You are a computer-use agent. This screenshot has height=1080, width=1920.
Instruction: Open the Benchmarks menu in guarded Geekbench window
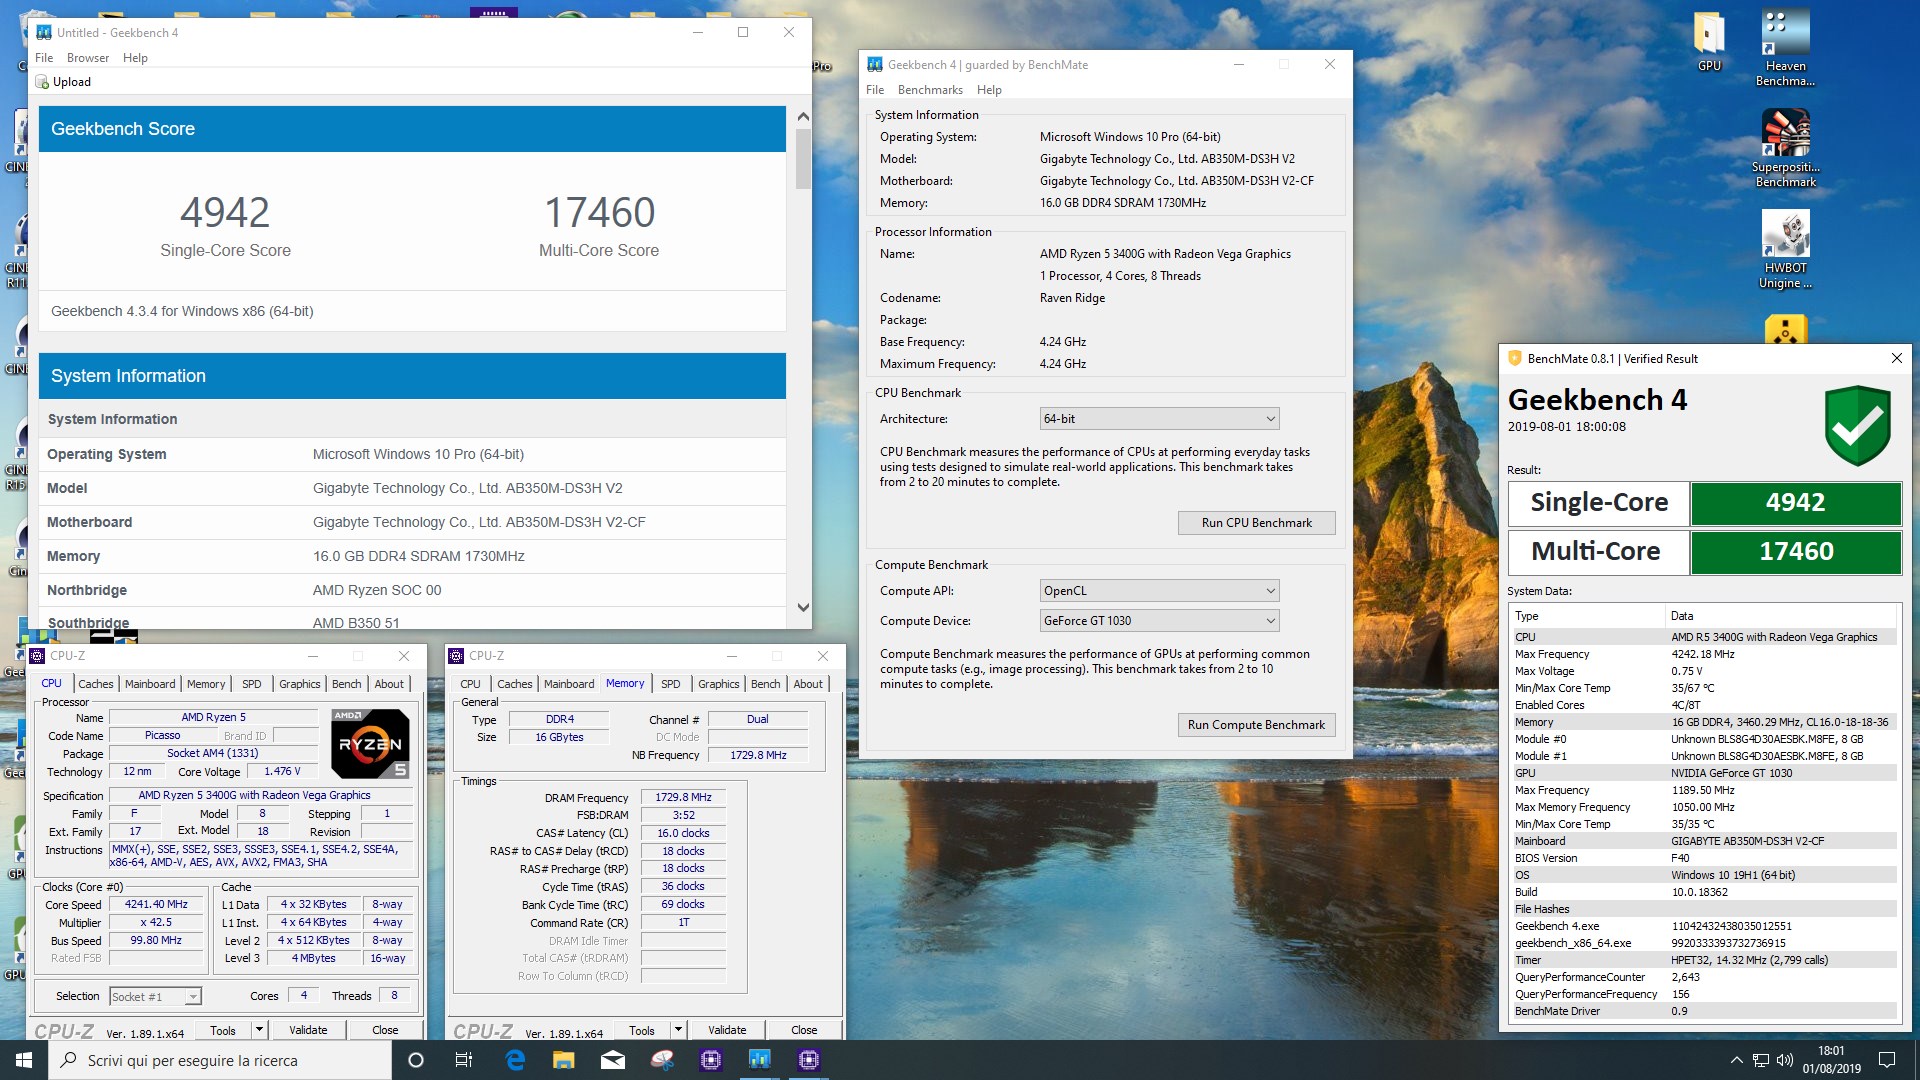(x=930, y=90)
